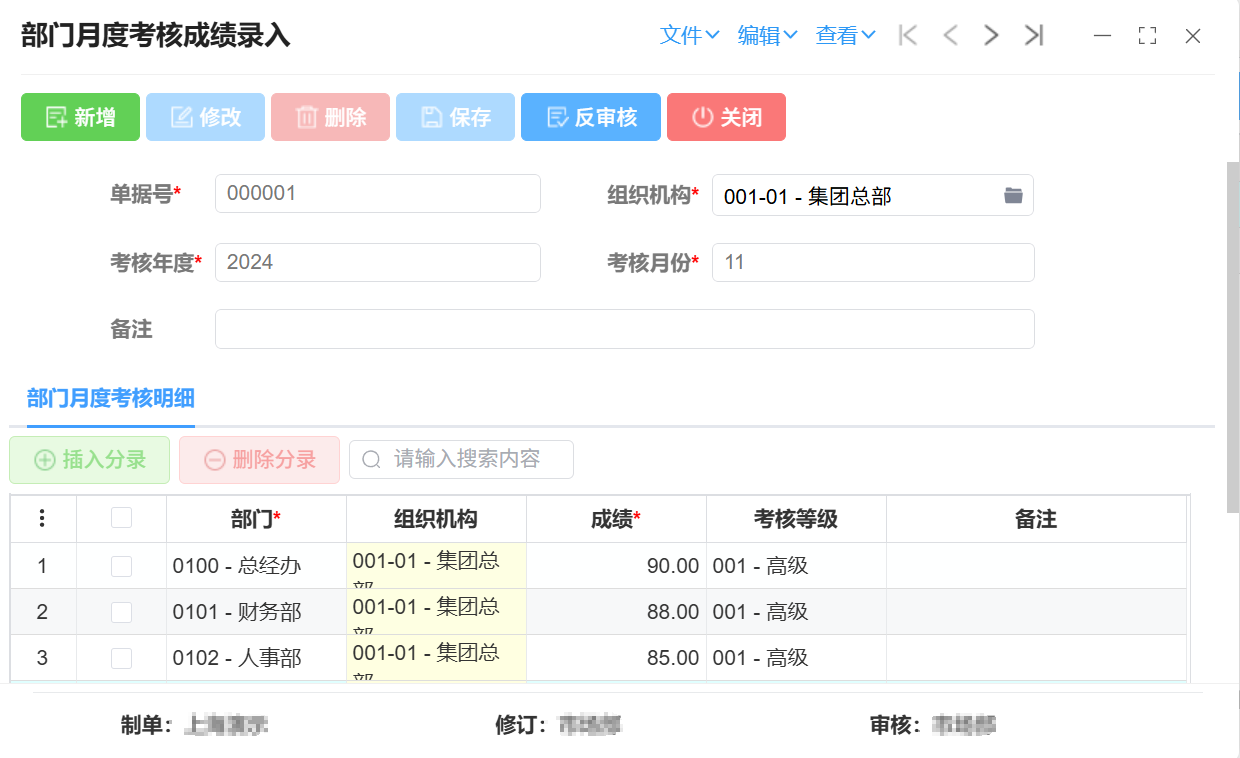Open the 编辑 dropdown menu
The width and height of the screenshot is (1240, 758).
tap(767, 36)
